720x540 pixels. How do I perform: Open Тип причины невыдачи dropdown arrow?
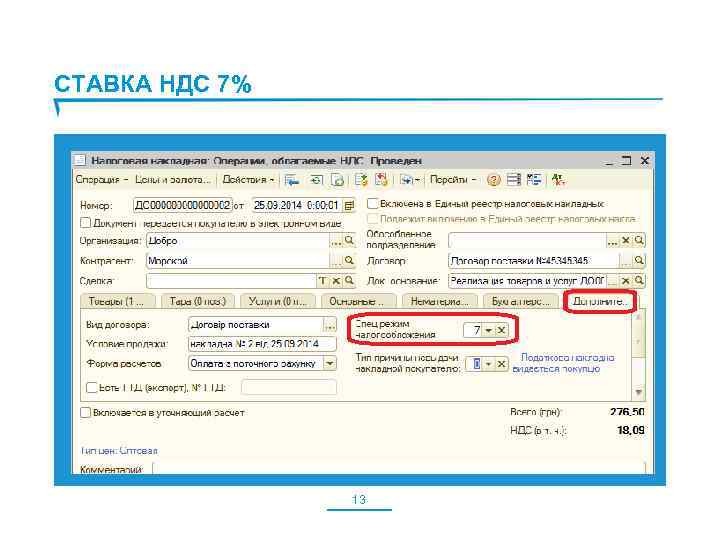[489, 364]
